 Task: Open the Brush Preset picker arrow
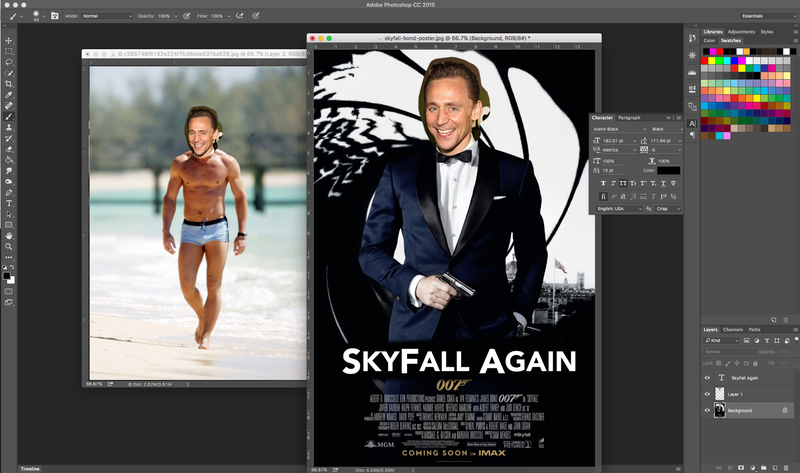click(x=44, y=16)
